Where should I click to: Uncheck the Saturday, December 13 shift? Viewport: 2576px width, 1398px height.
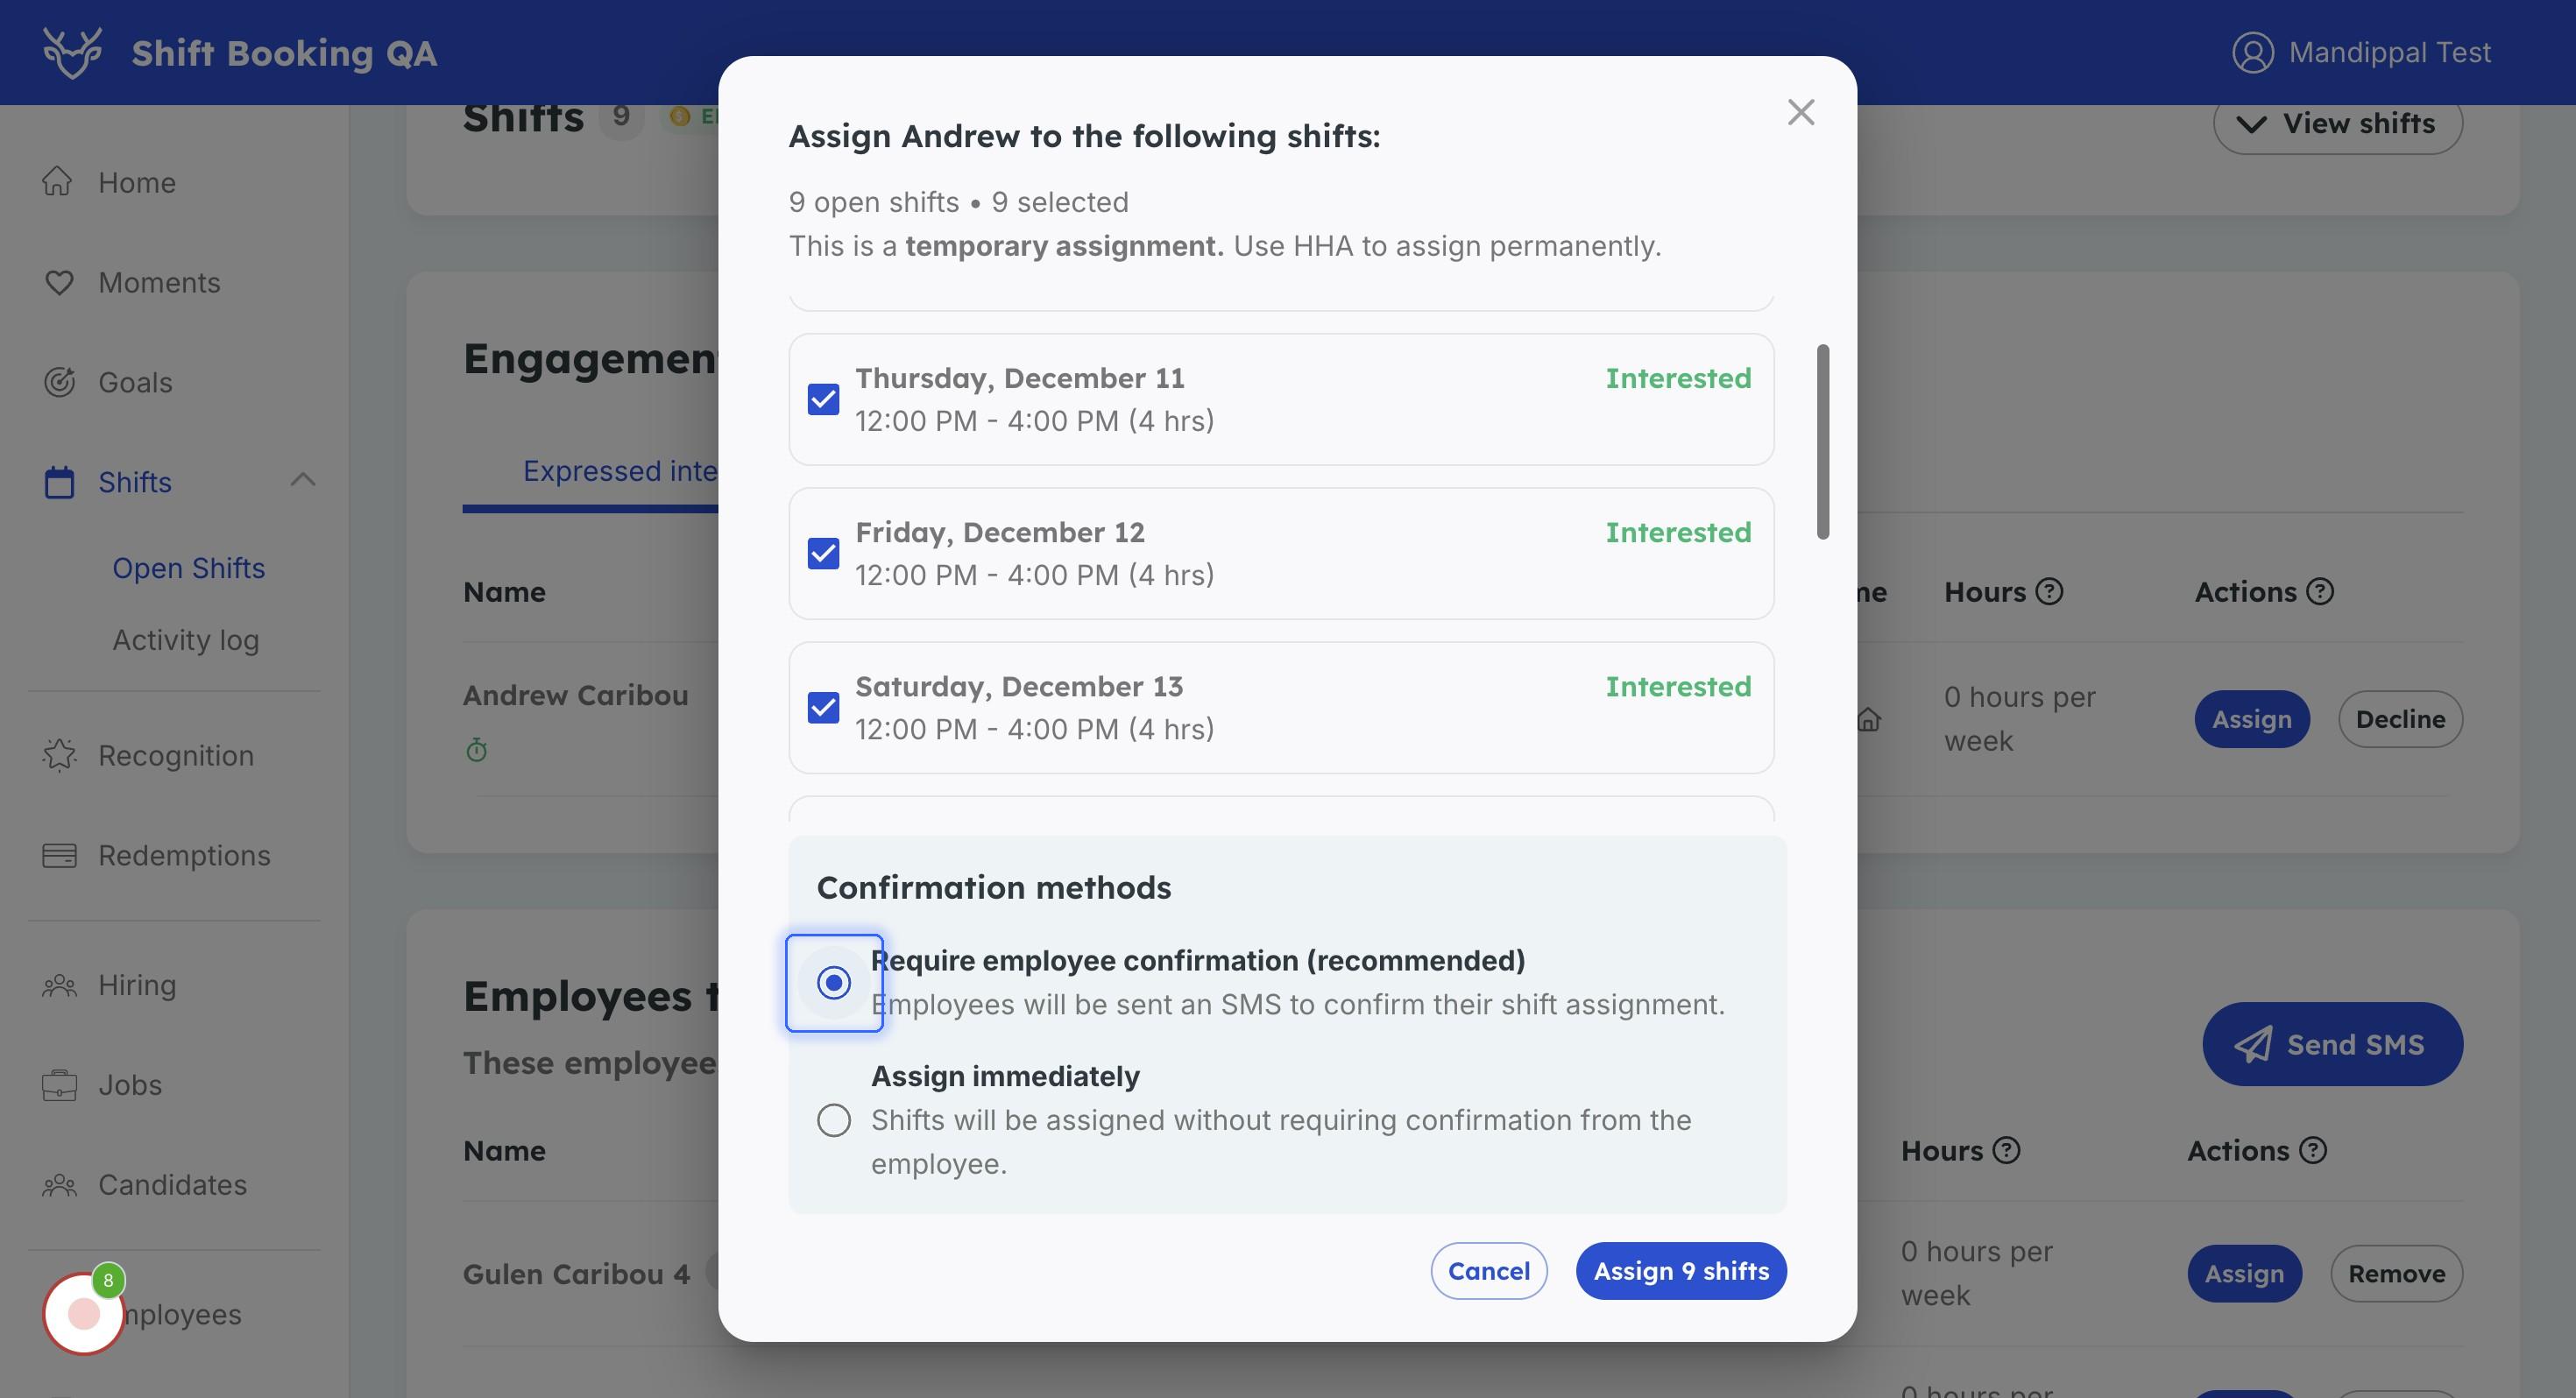coord(823,707)
